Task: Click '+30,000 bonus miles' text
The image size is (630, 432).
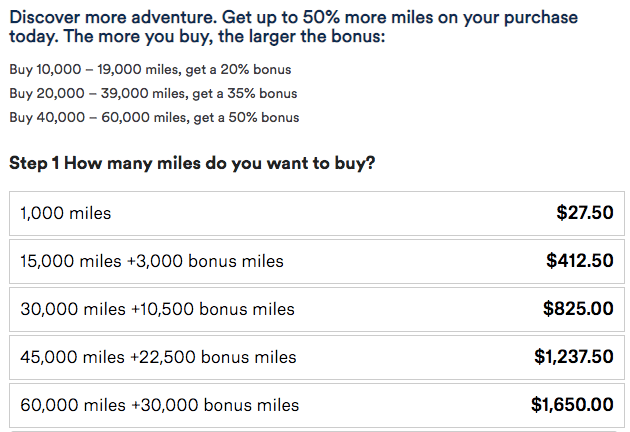Action: tap(215, 405)
